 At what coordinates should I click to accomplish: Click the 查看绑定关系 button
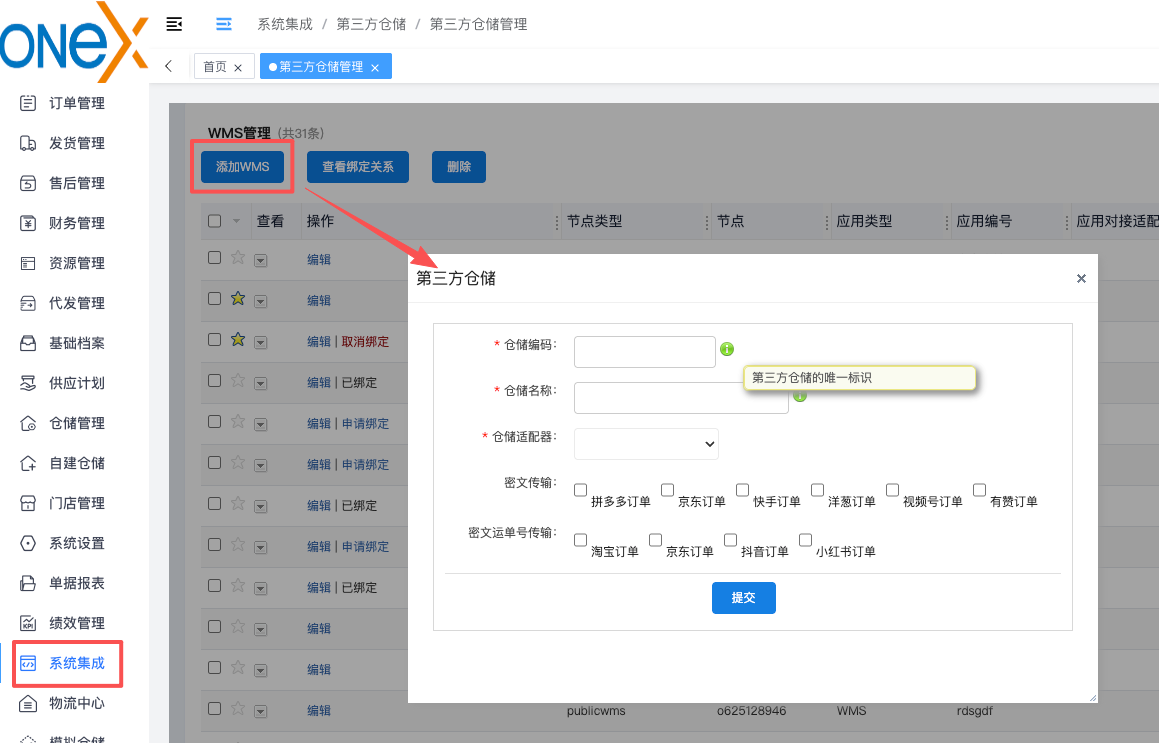click(358, 167)
